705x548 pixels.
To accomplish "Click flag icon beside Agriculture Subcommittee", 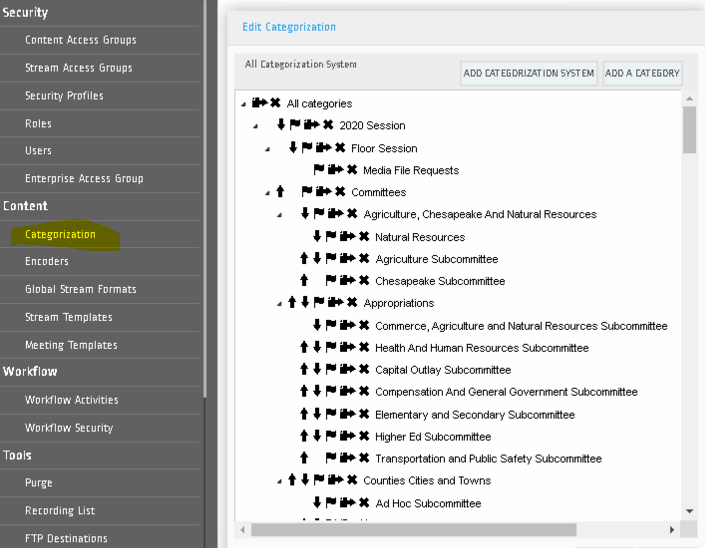I will click(331, 258).
